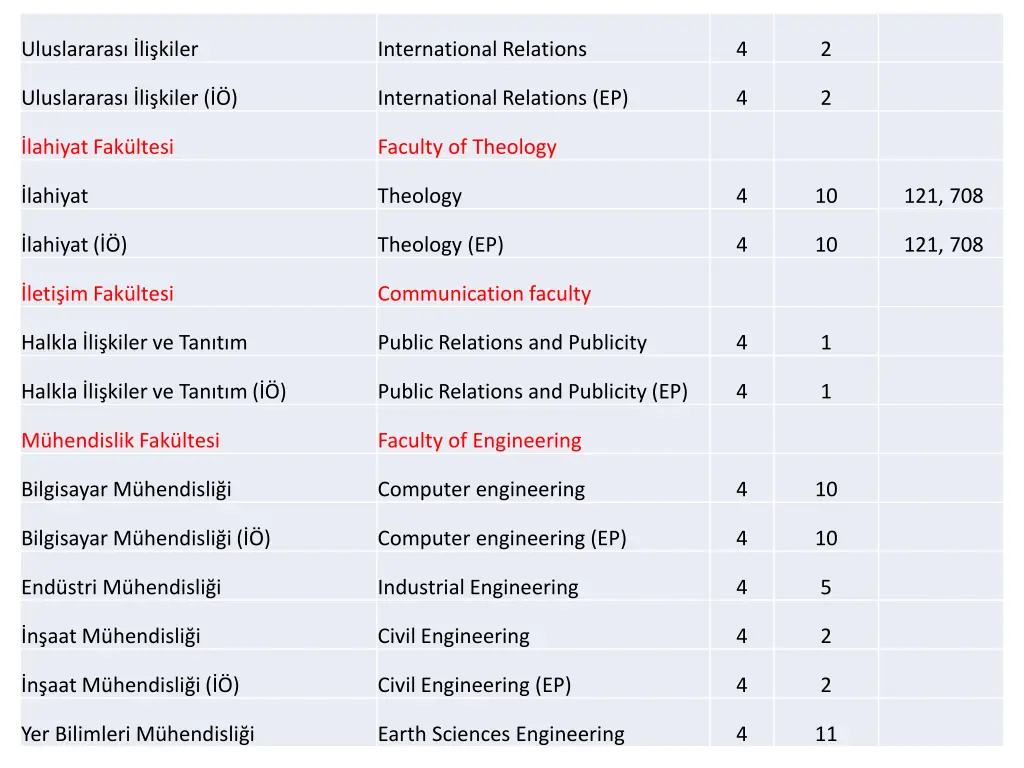This screenshot has height=768, width=1024.
Task: Click the Faculty of Theology heading
Action: pyautogui.click(x=467, y=147)
